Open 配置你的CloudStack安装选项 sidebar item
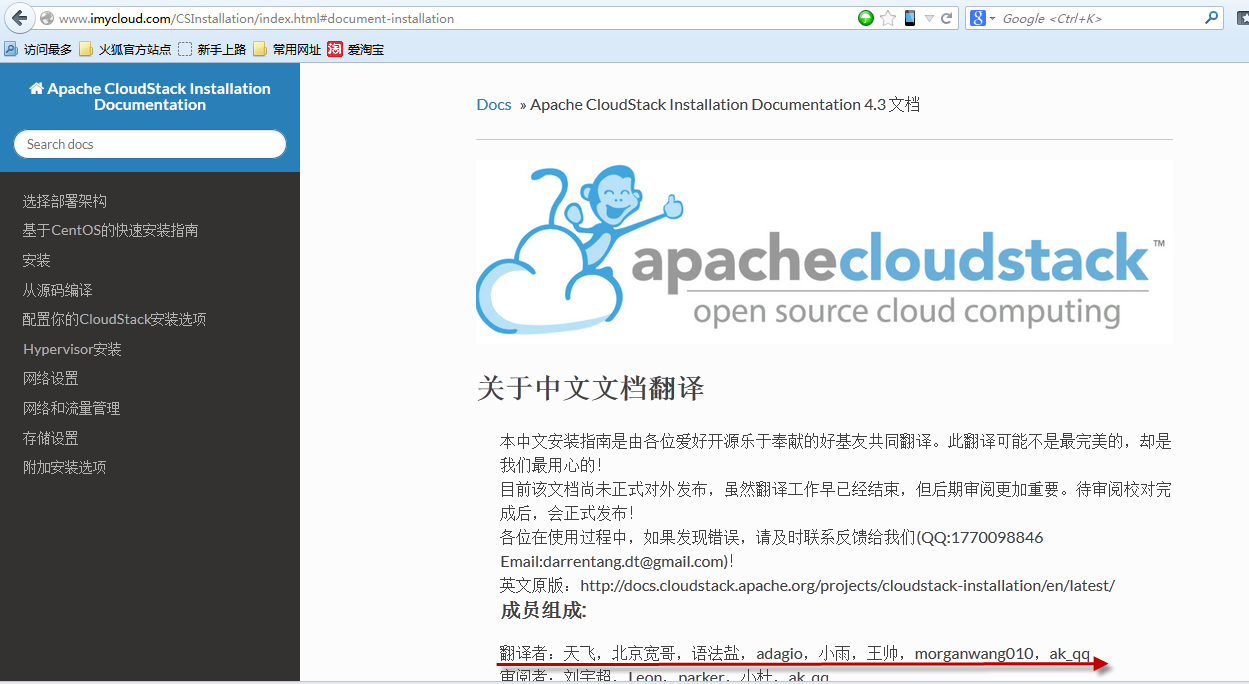 tap(115, 319)
